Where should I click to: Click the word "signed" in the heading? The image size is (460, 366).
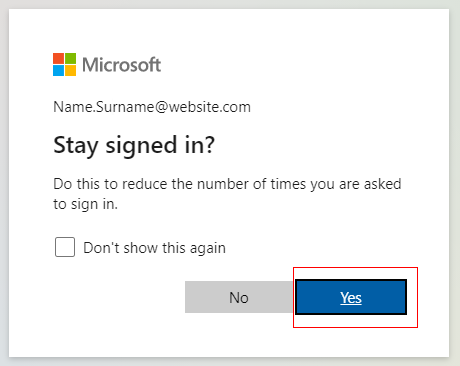(x=141, y=146)
